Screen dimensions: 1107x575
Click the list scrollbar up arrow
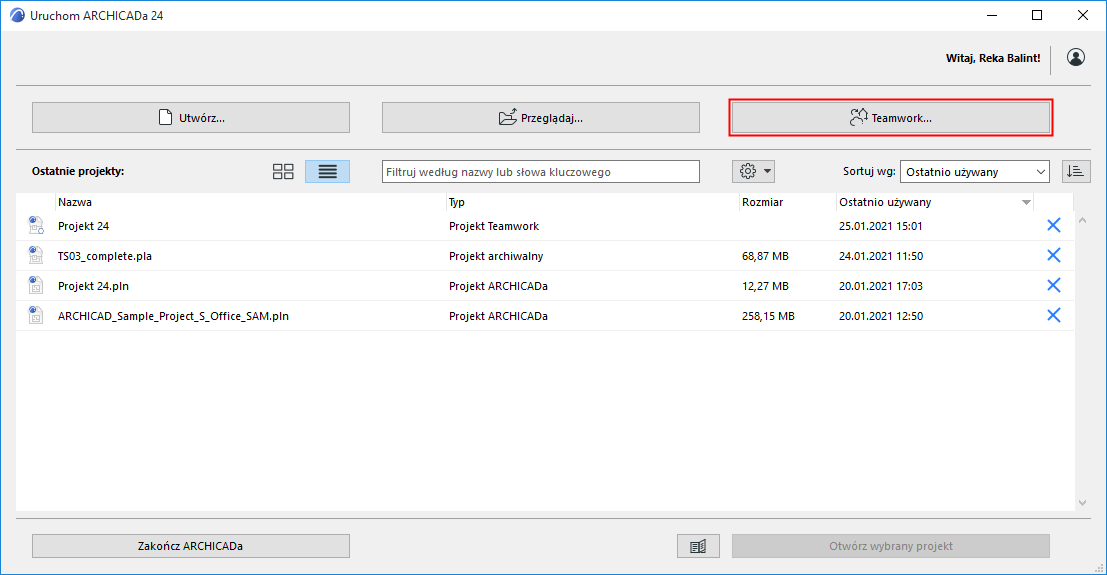coord(1082,220)
